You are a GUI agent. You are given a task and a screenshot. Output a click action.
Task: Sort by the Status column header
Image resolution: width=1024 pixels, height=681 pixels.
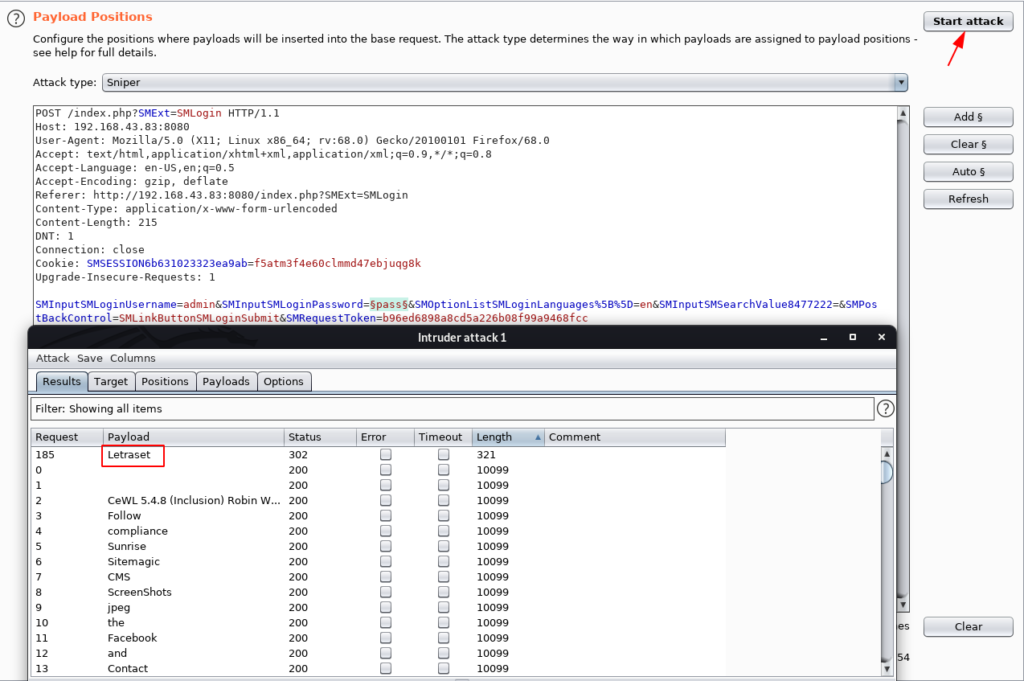click(320, 437)
